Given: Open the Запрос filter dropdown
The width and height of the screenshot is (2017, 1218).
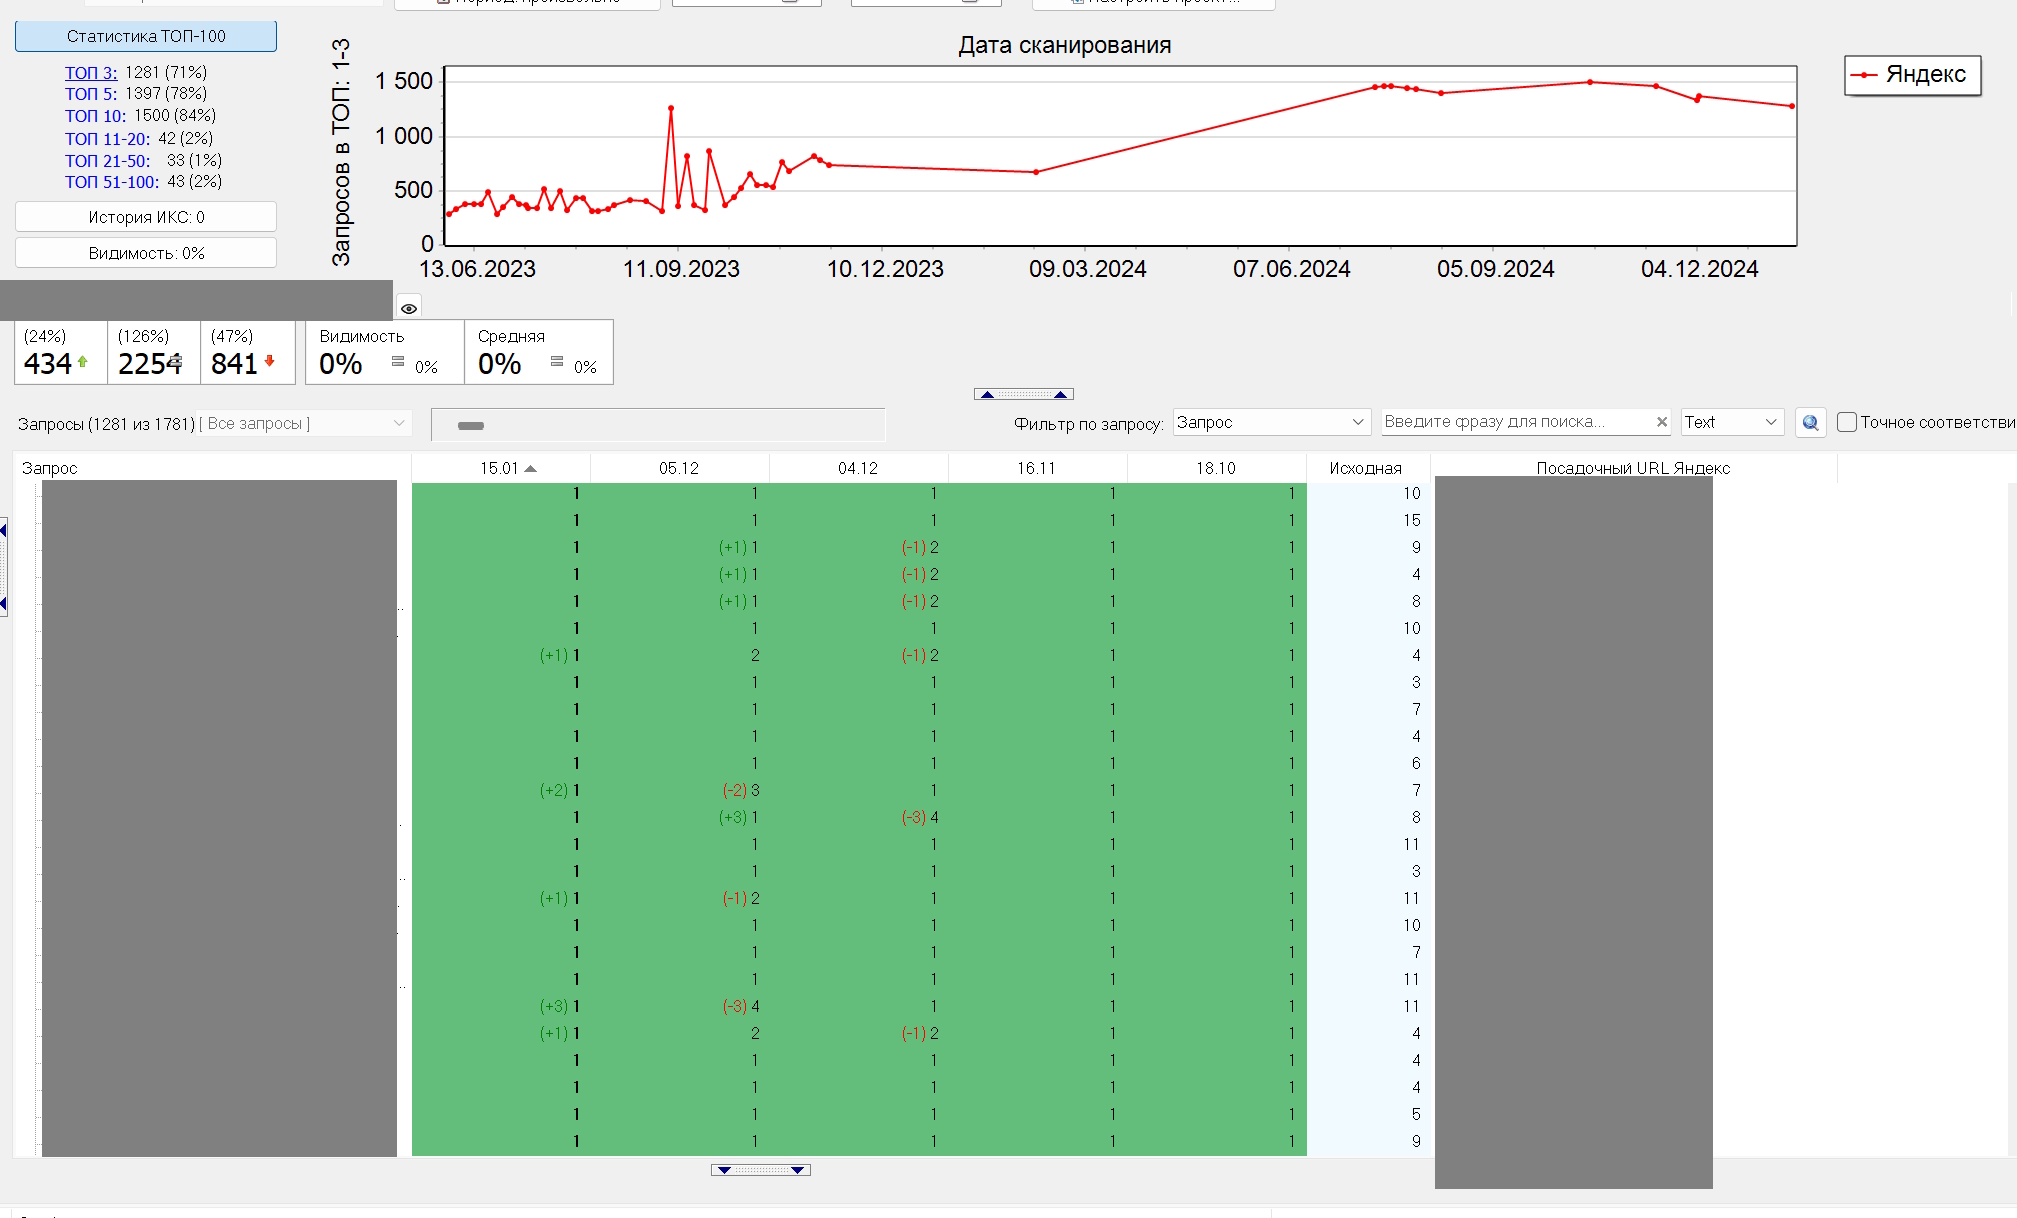Looking at the screenshot, I should coord(1271,422).
